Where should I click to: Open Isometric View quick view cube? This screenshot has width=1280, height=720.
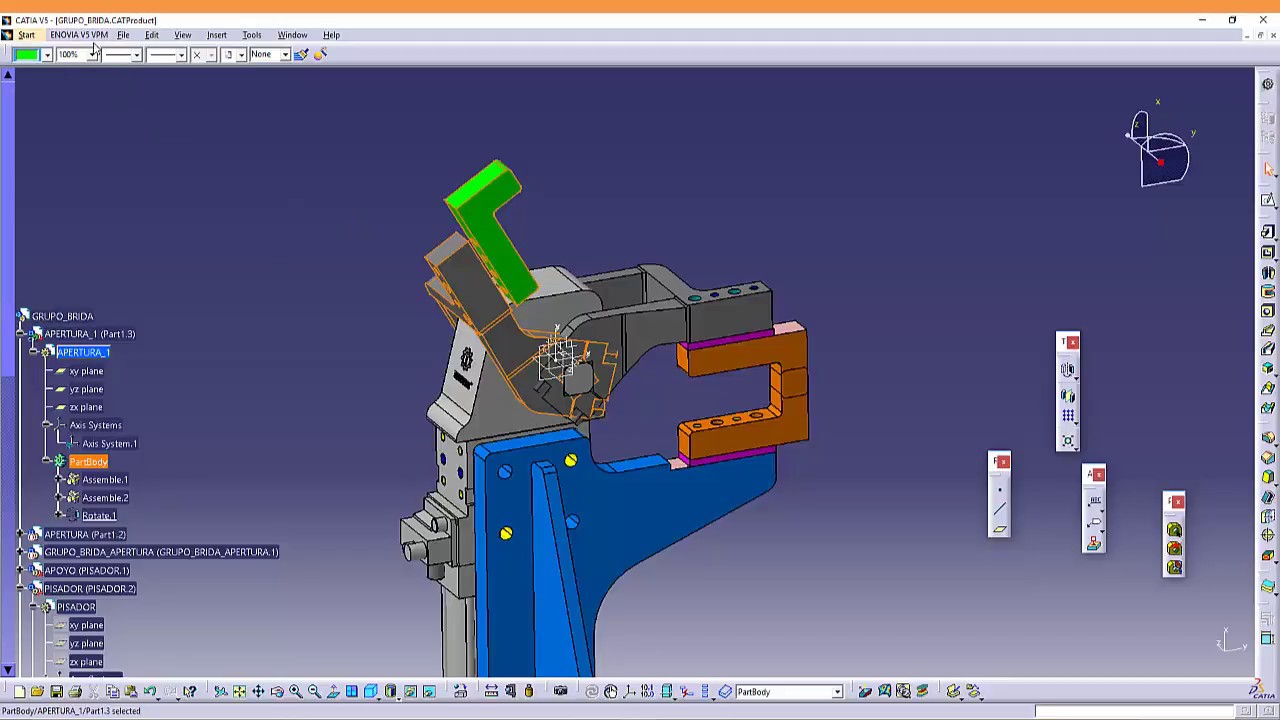point(370,691)
